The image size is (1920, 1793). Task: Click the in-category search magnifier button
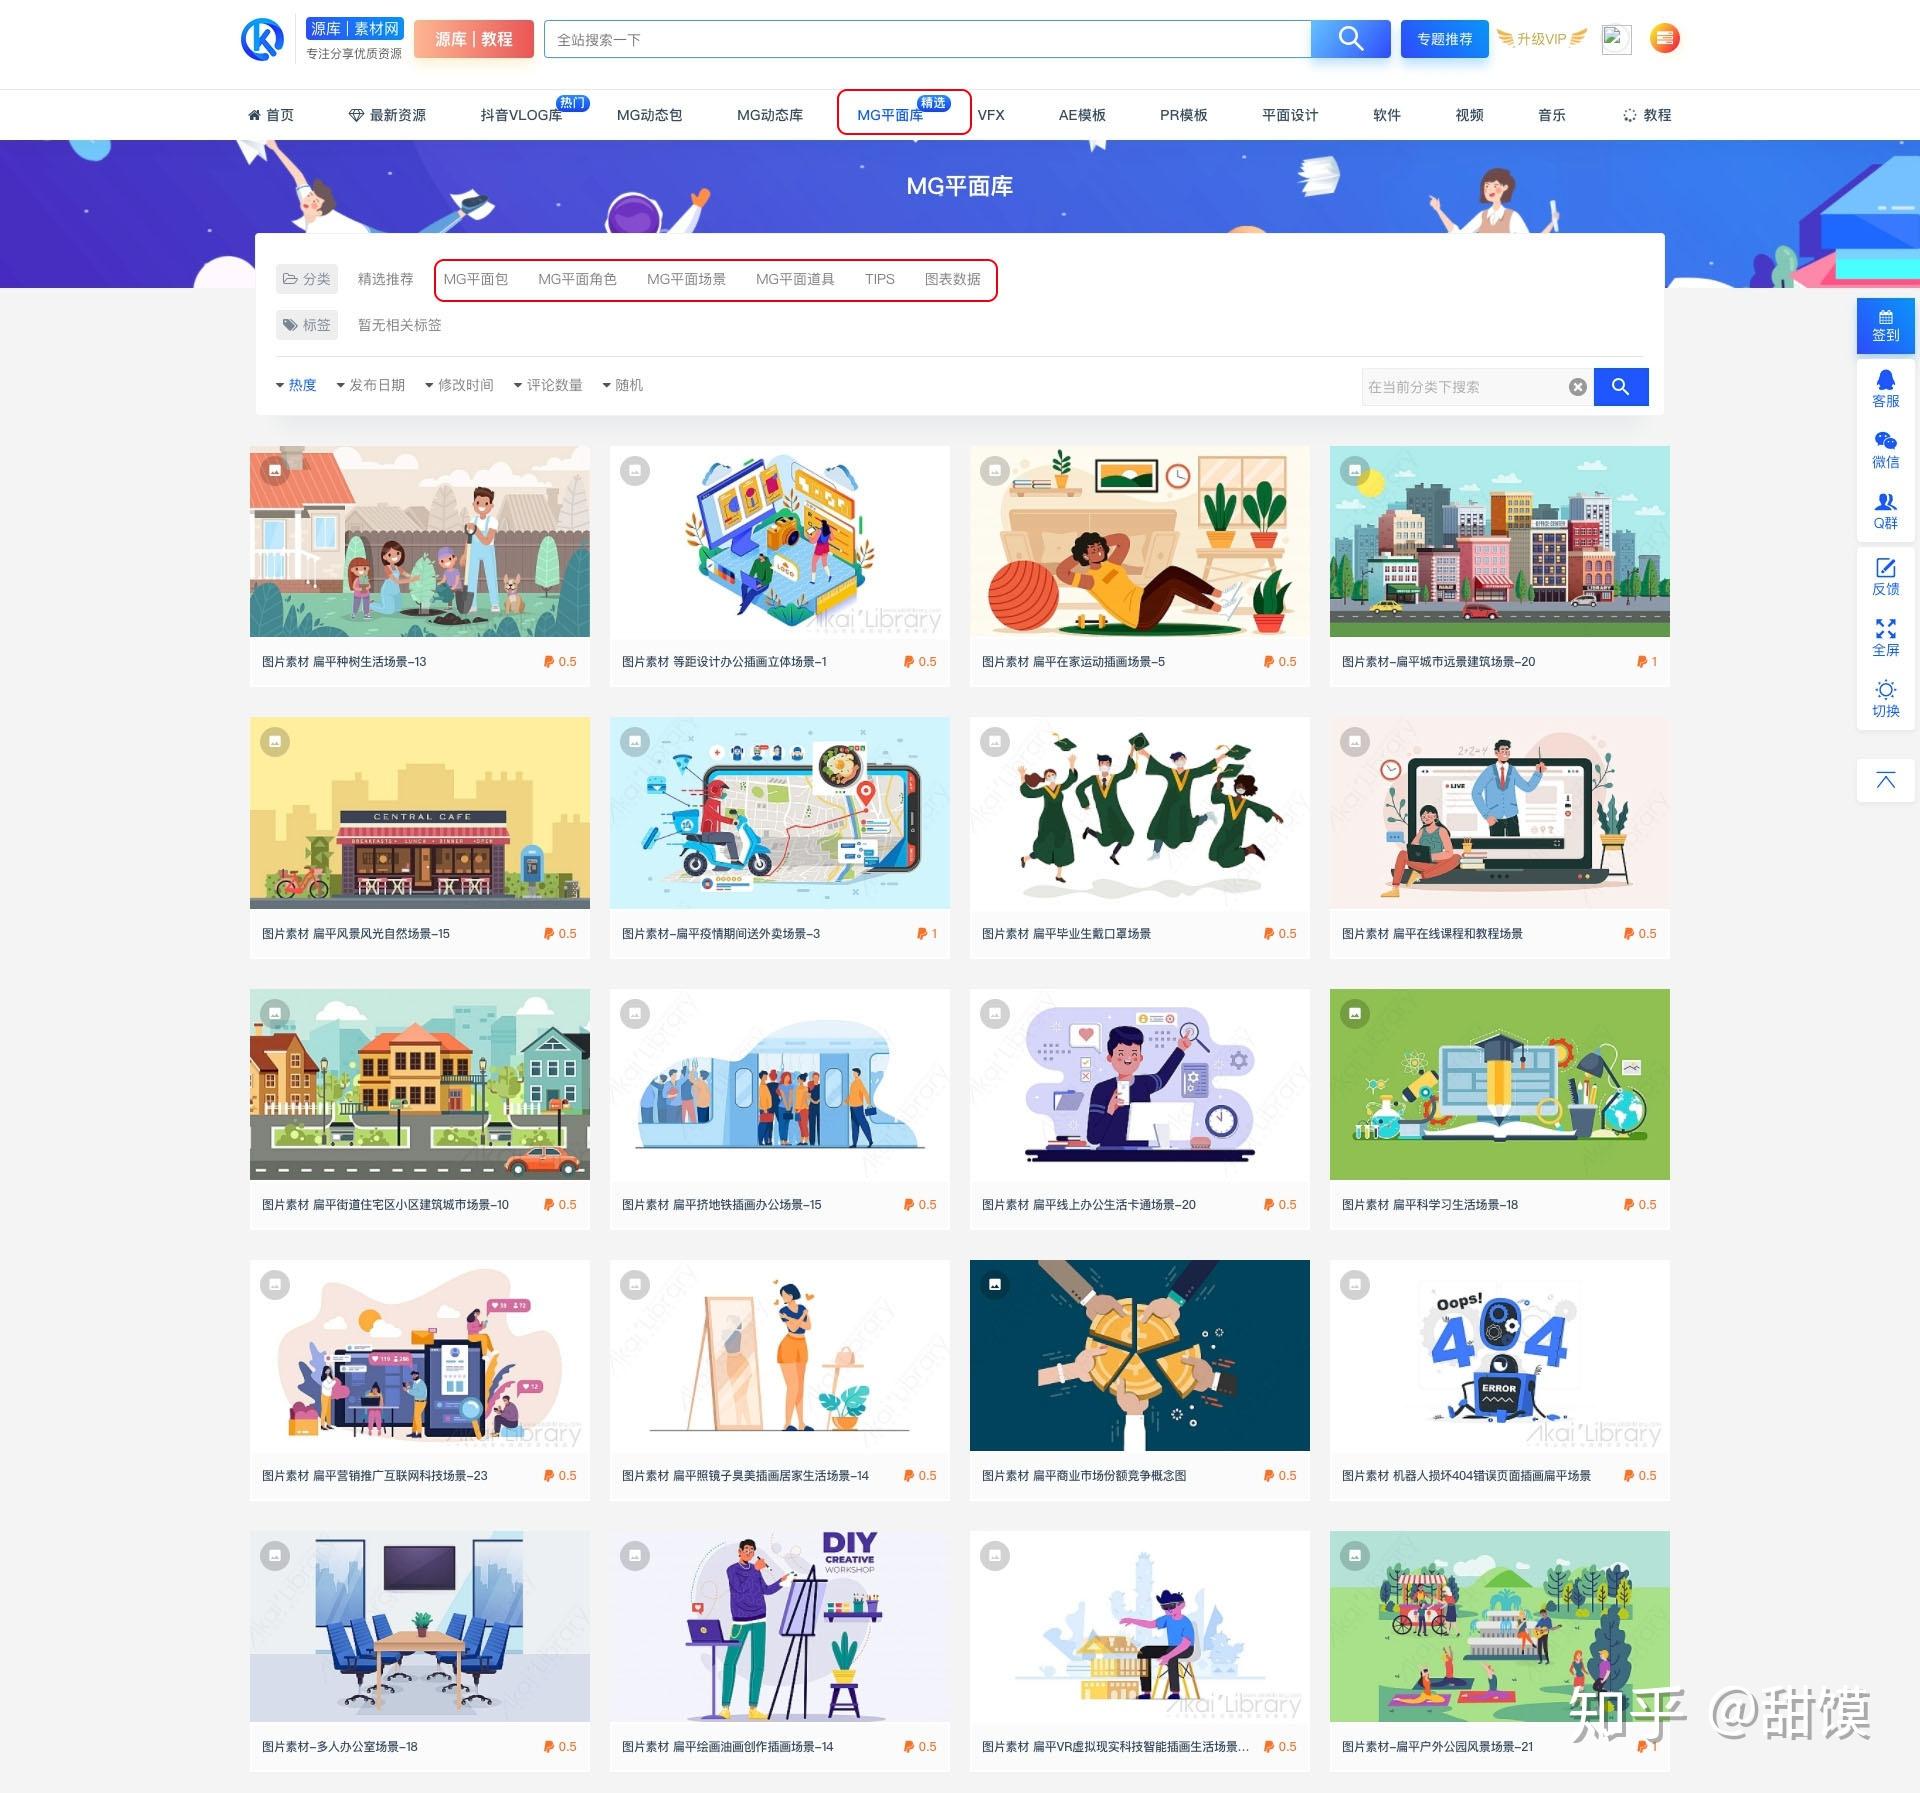coord(1621,387)
